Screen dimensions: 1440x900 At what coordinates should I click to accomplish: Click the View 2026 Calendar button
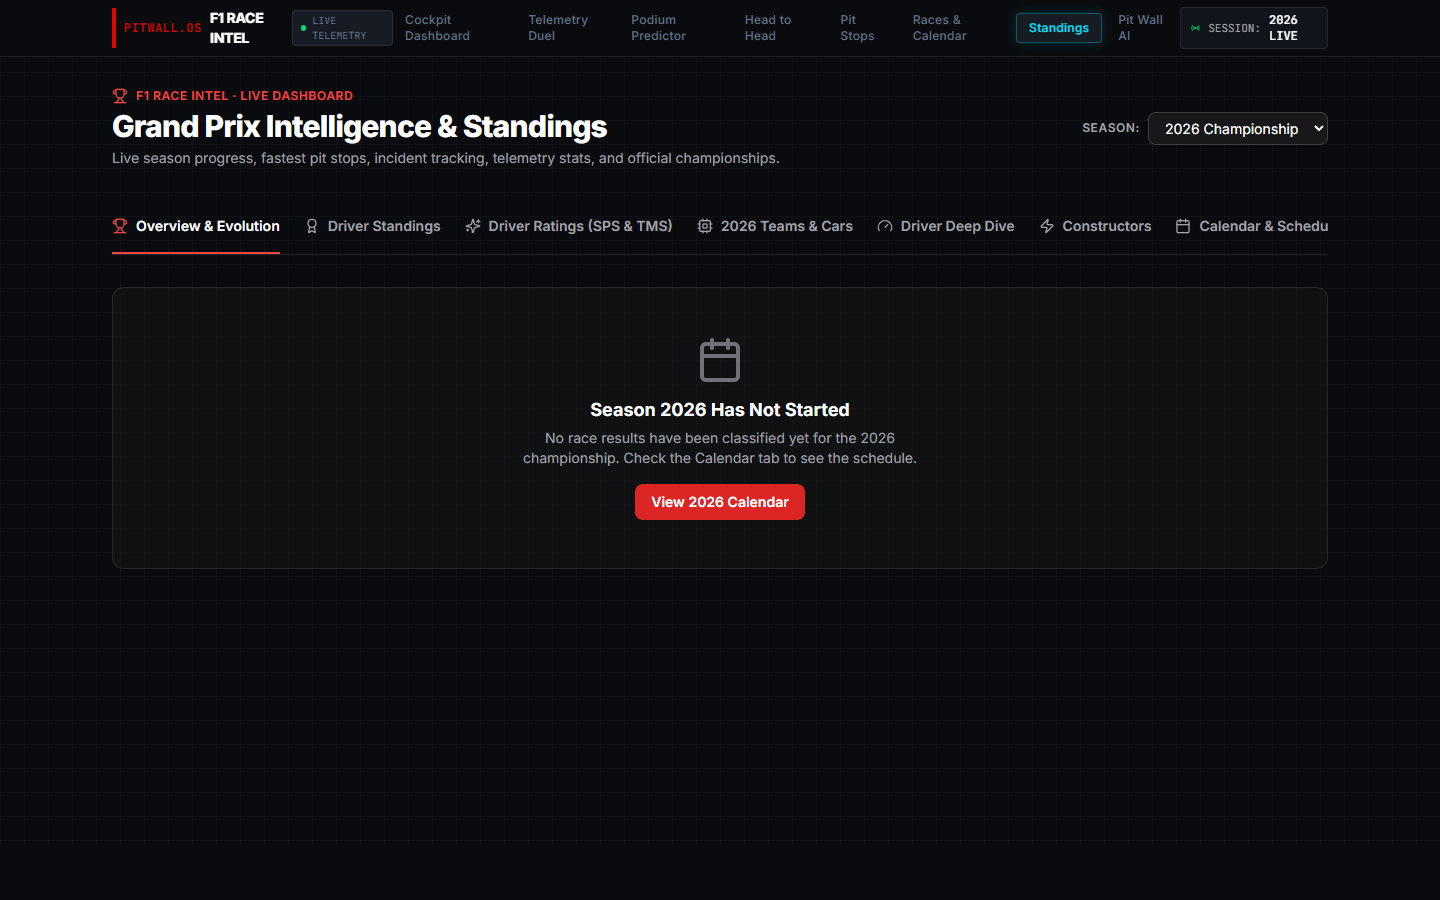720,502
